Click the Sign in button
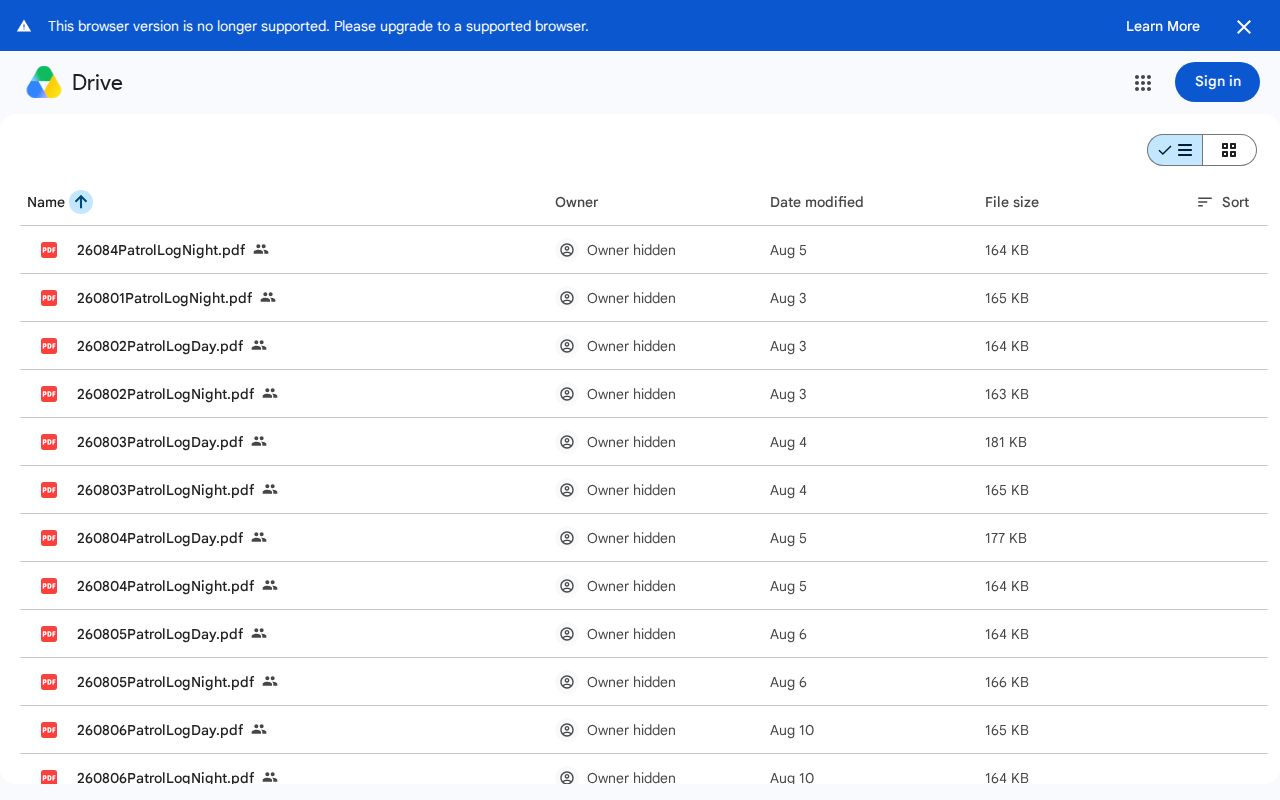This screenshot has width=1280, height=800. pyautogui.click(x=1217, y=82)
